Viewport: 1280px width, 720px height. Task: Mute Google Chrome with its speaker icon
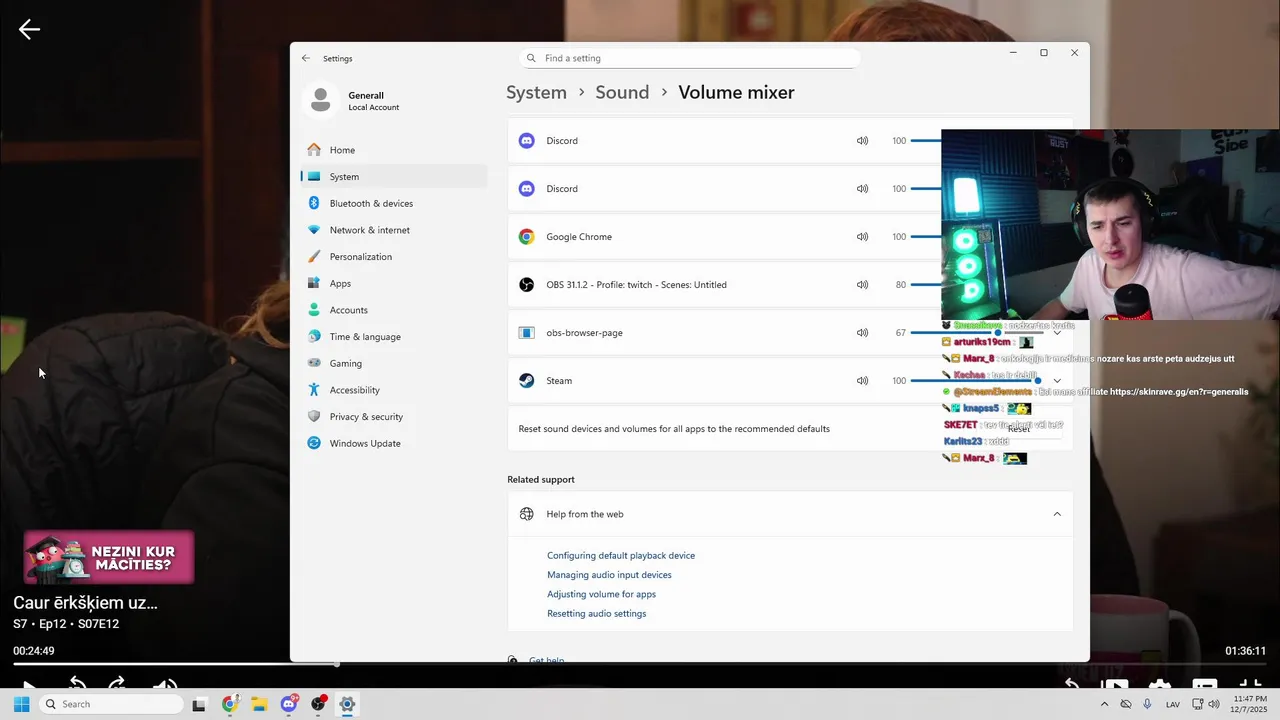point(862,237)
